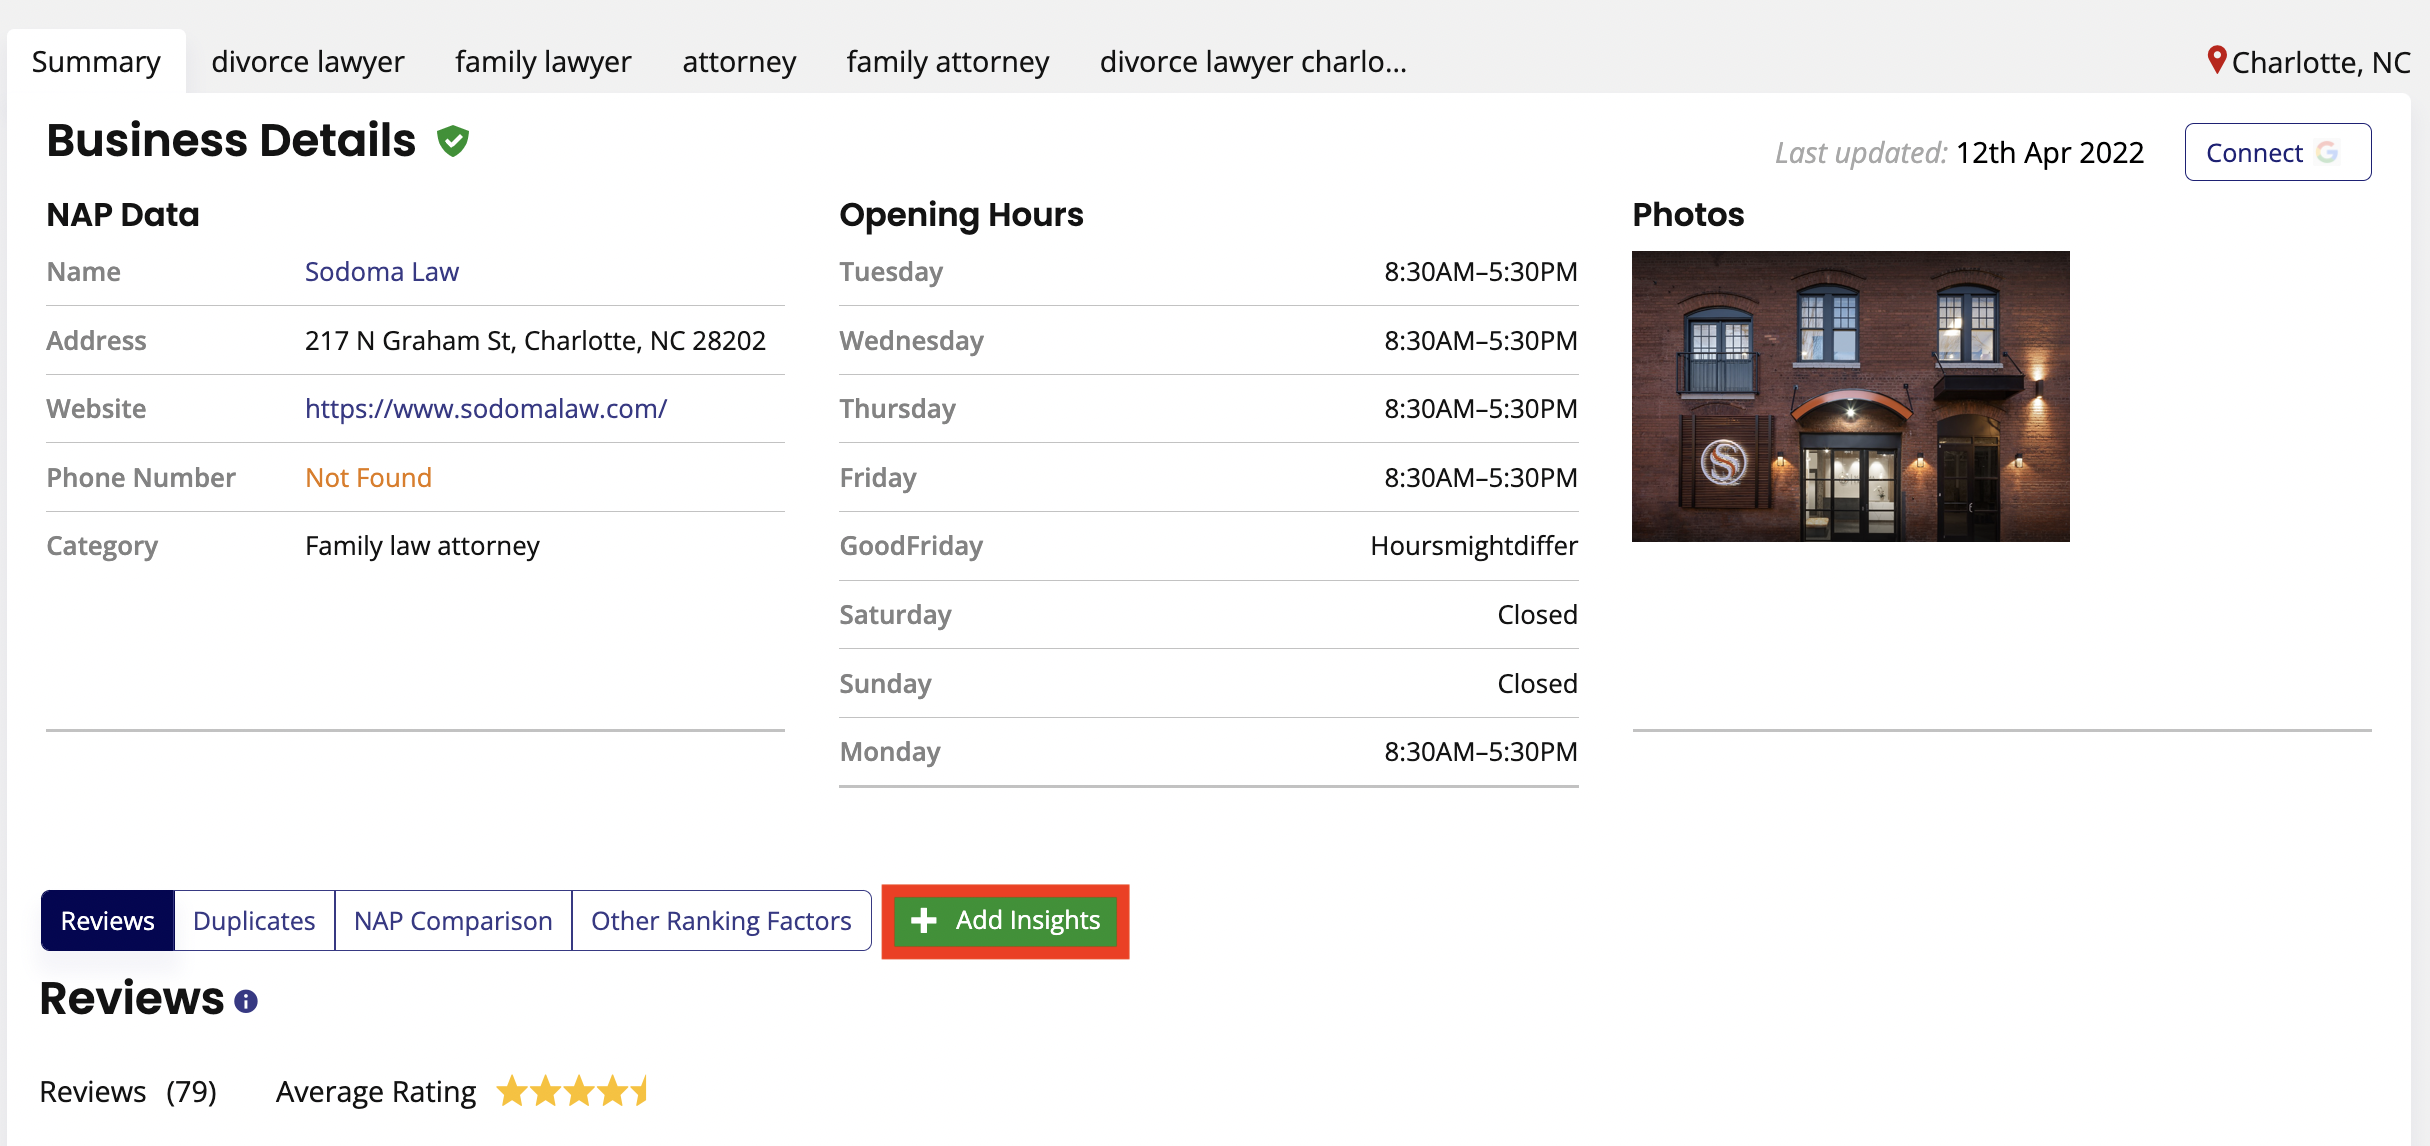Click the NAP Data heading
This screenshot has height=1146, width=2430.
coord(123,215)
